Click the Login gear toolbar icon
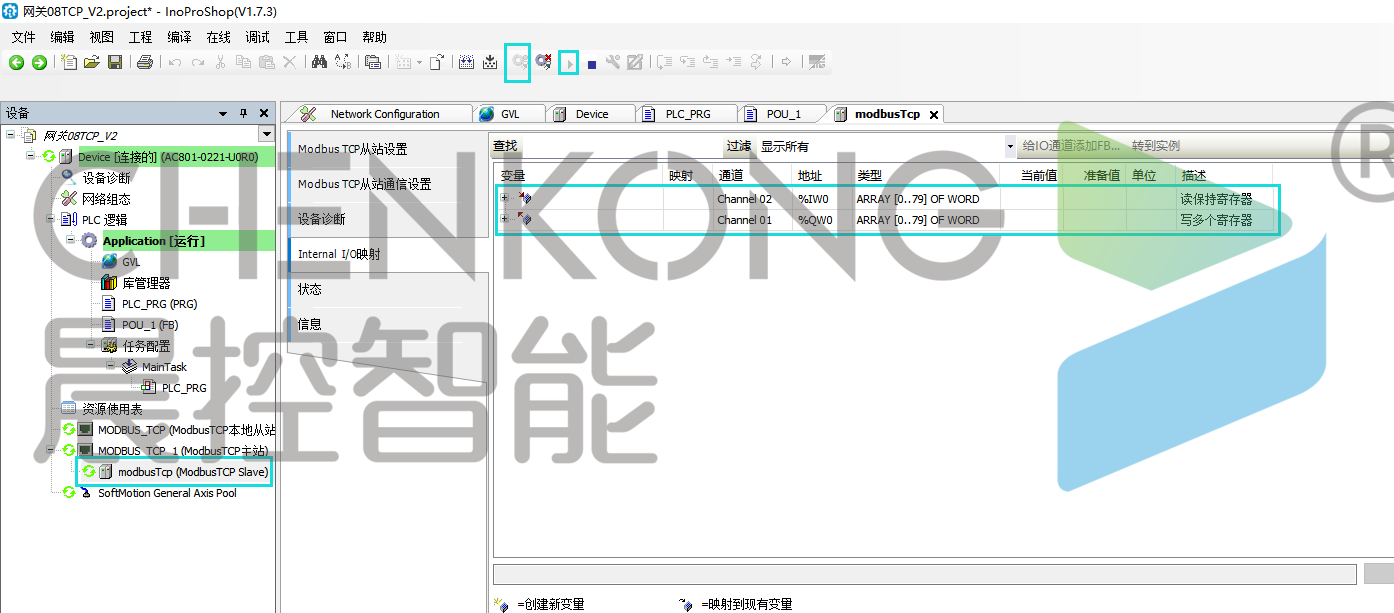 pyautogui.click(x=519, y=62)
